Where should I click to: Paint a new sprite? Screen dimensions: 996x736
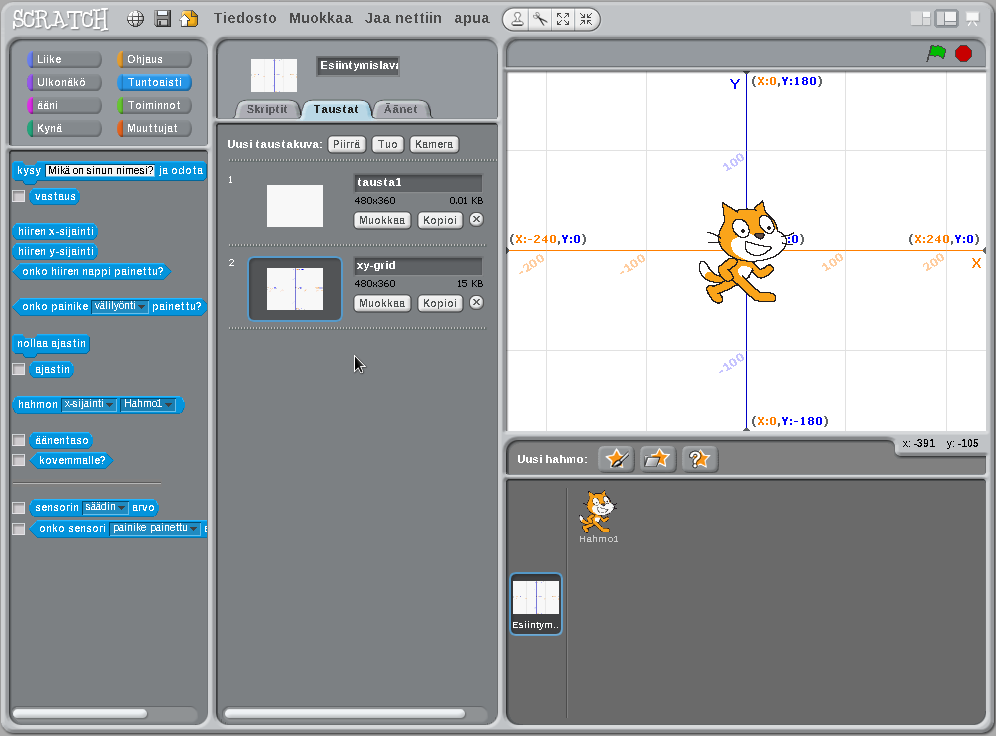tap(616, 458)
